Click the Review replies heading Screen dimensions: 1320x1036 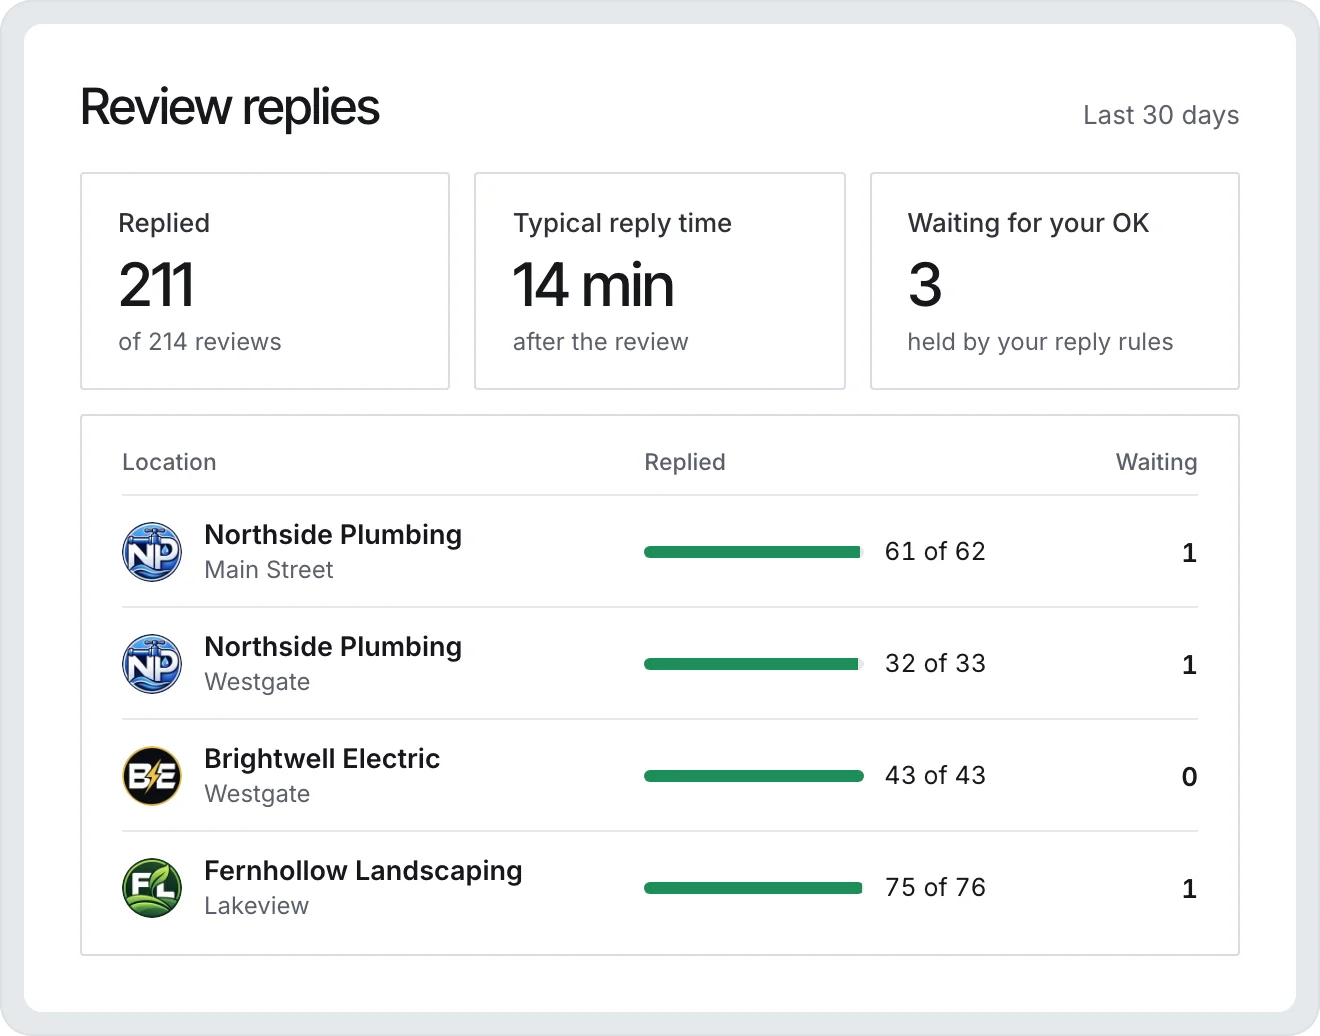[x=230, y=108]
